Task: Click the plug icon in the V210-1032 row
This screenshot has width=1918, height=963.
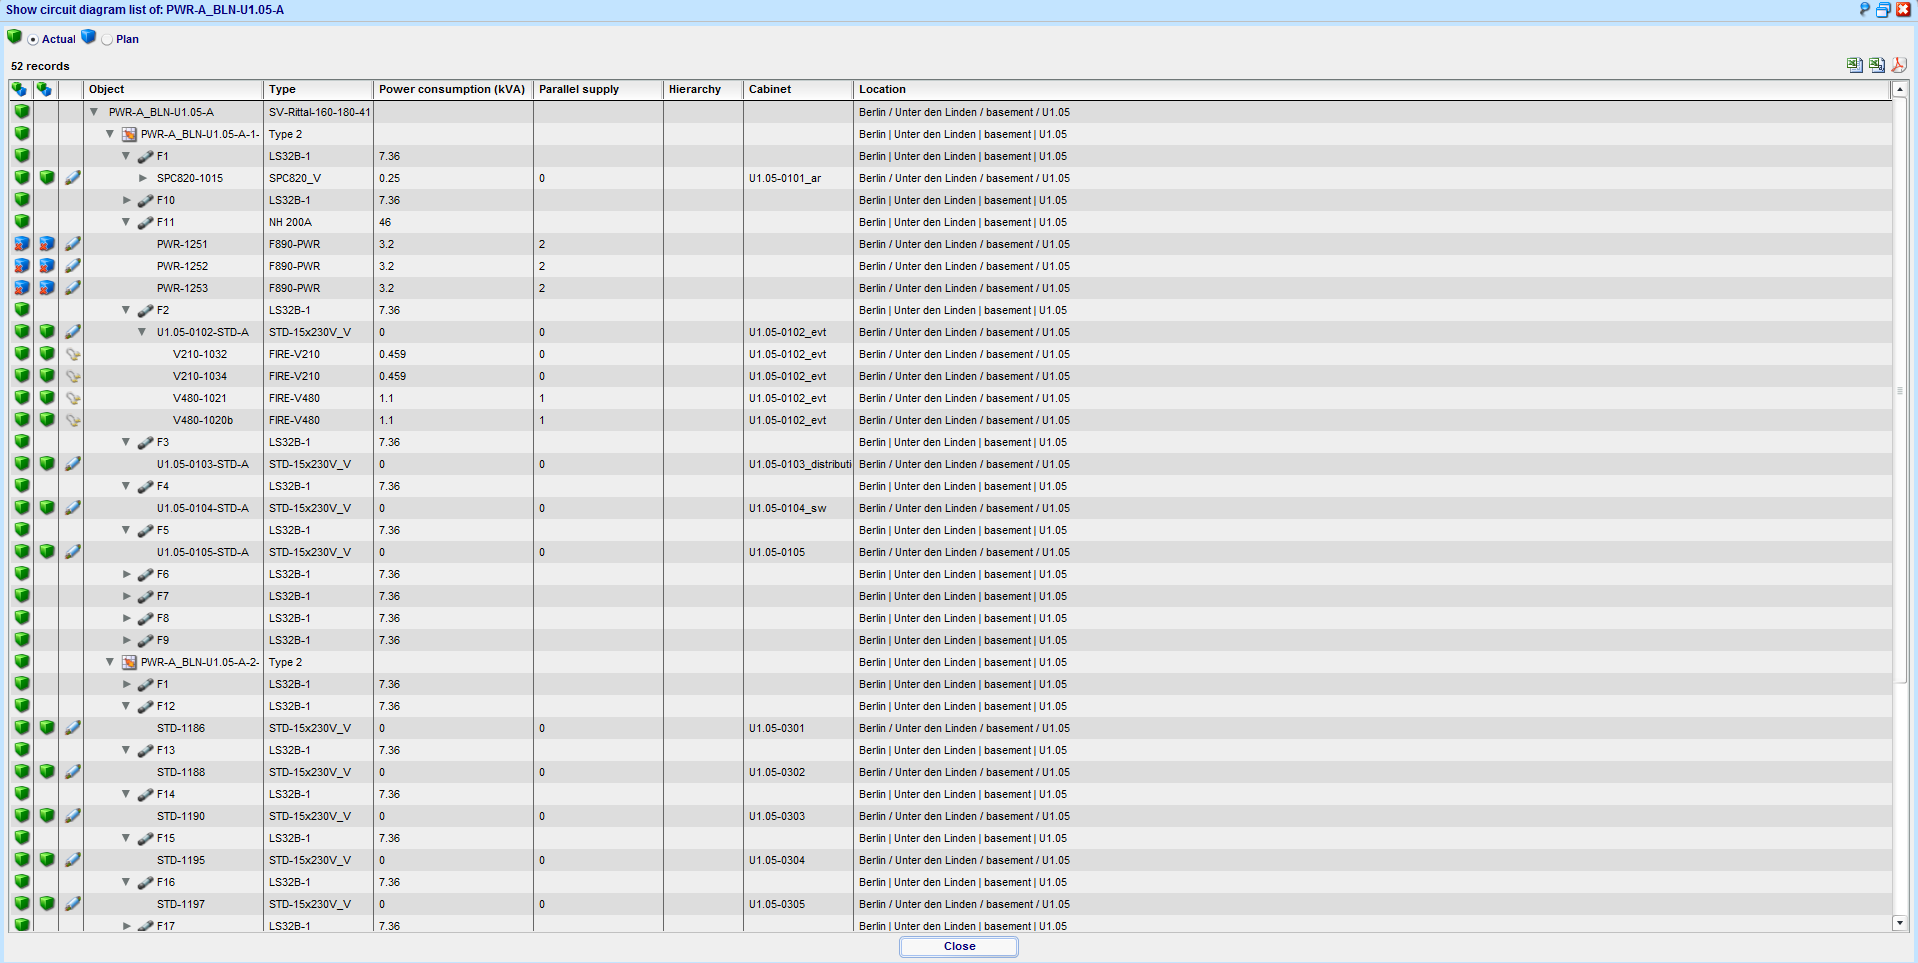Action: (72, 354)
